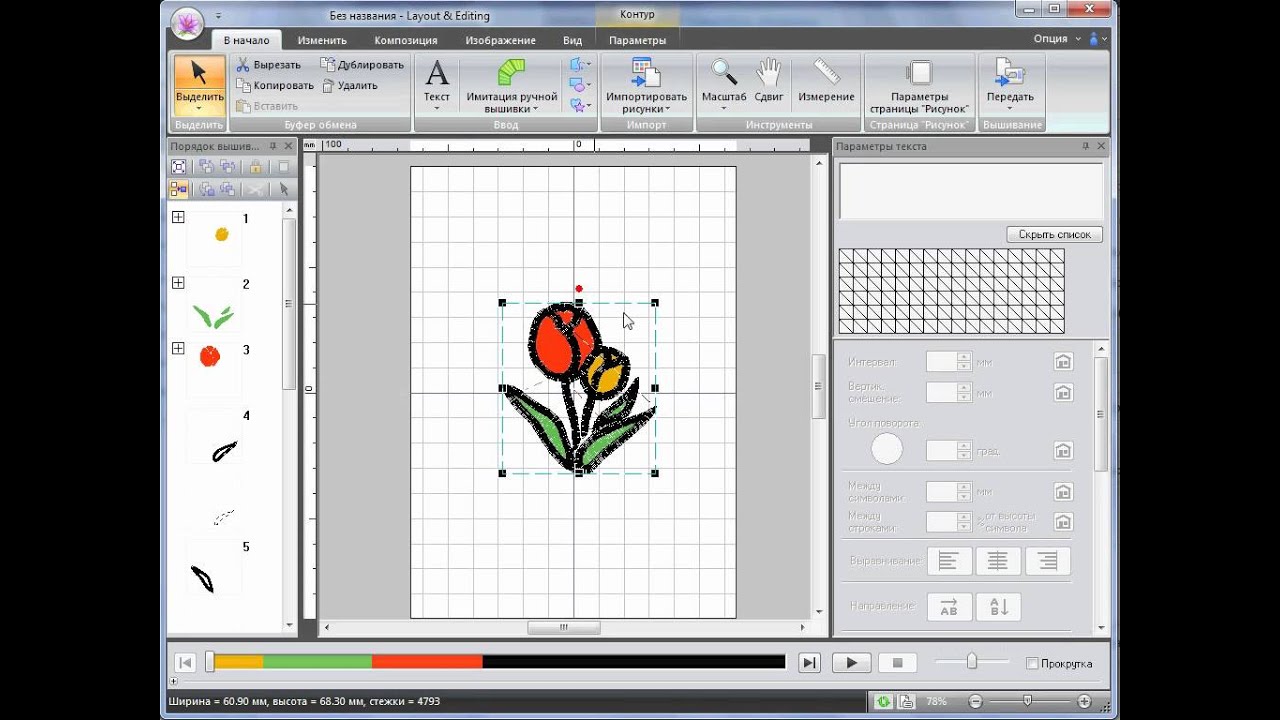
Task: Expand sewing order item 1
Action: 178,217
